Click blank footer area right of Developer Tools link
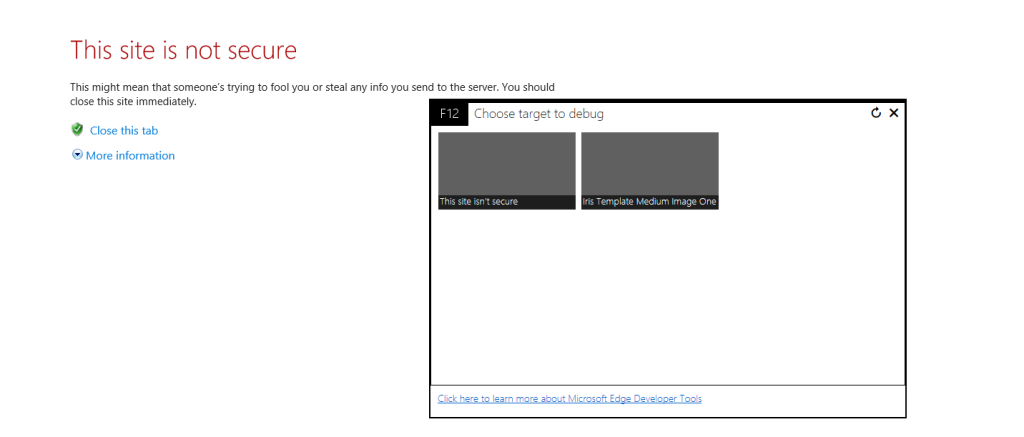This screenshot has width=1024, height=437. 810,400
